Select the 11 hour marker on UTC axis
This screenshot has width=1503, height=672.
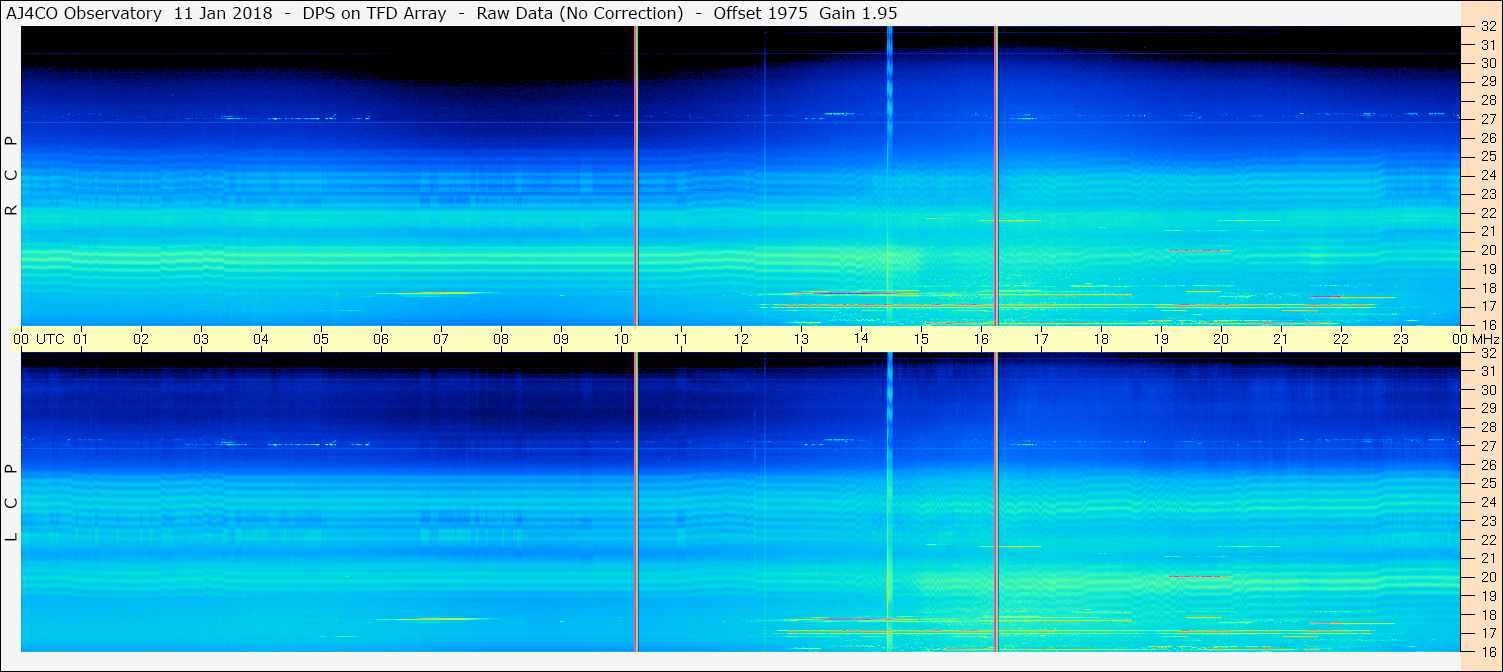[x=681, y=339]
